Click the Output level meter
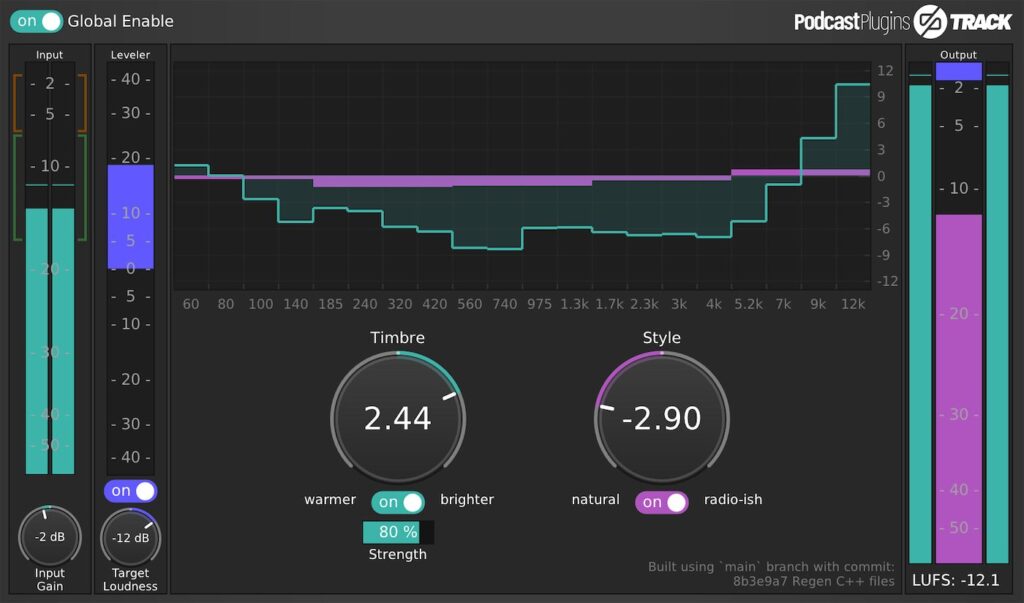Image resolution: width=1024 pixels, height=603 pixels. pyautogui.click(x=958, y=300)
